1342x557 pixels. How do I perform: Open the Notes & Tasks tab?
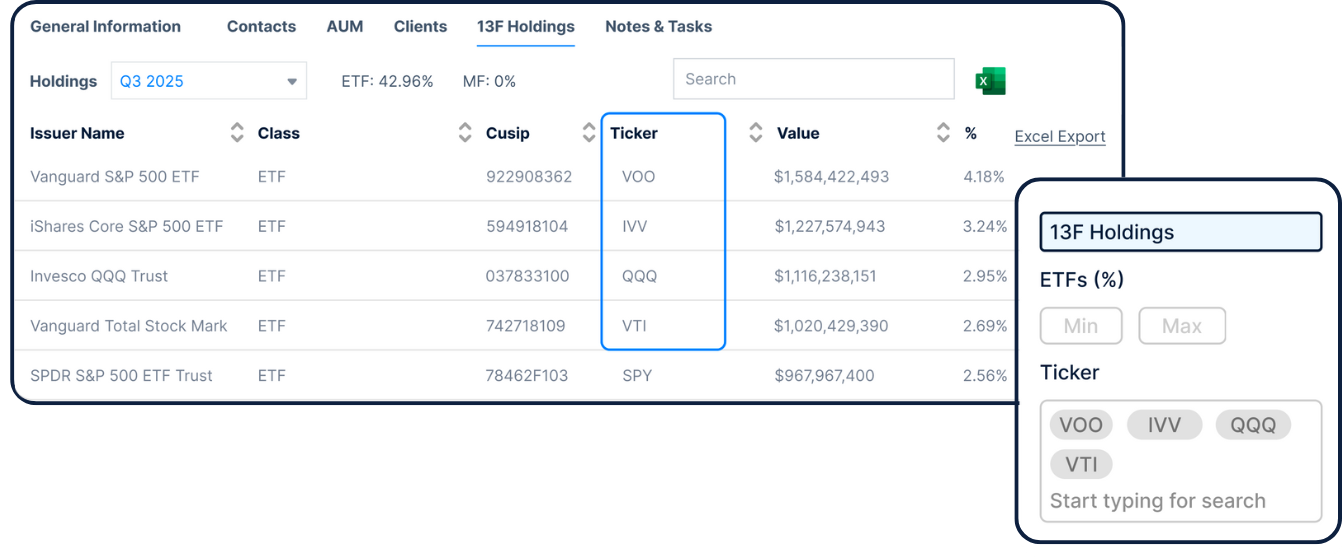pyautogui.click(x=659, y=27)
